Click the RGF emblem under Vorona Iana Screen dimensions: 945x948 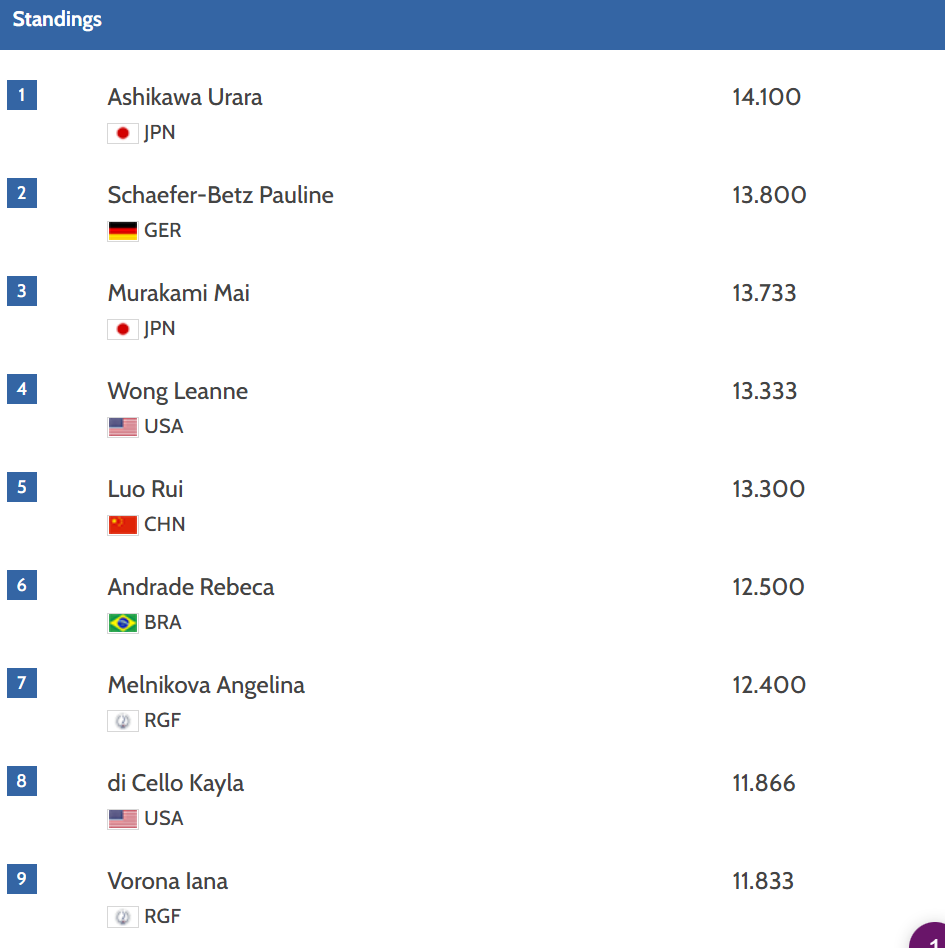123,917
